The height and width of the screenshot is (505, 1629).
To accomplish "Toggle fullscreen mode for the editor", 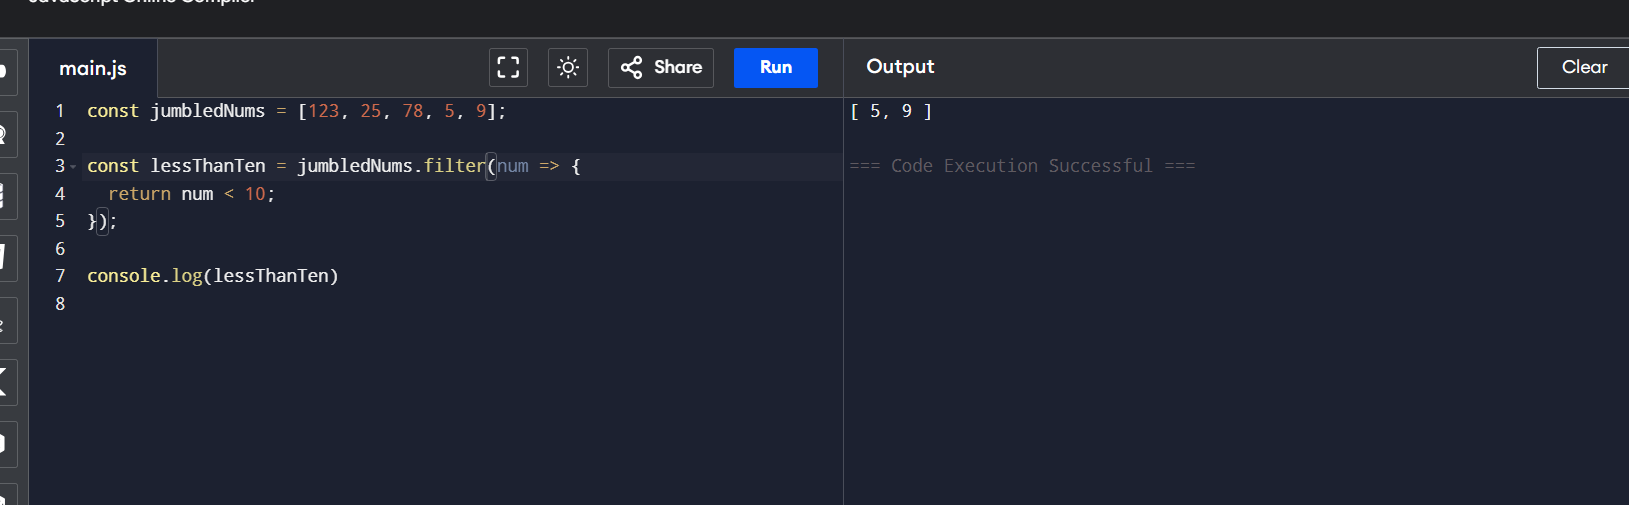I will click(x=508, y=68).
